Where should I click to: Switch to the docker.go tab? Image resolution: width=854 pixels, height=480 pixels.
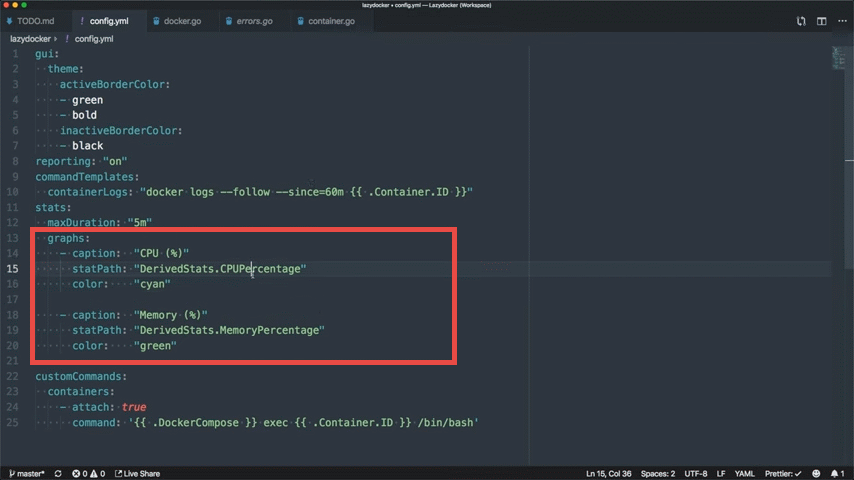(x=181, y=21)
